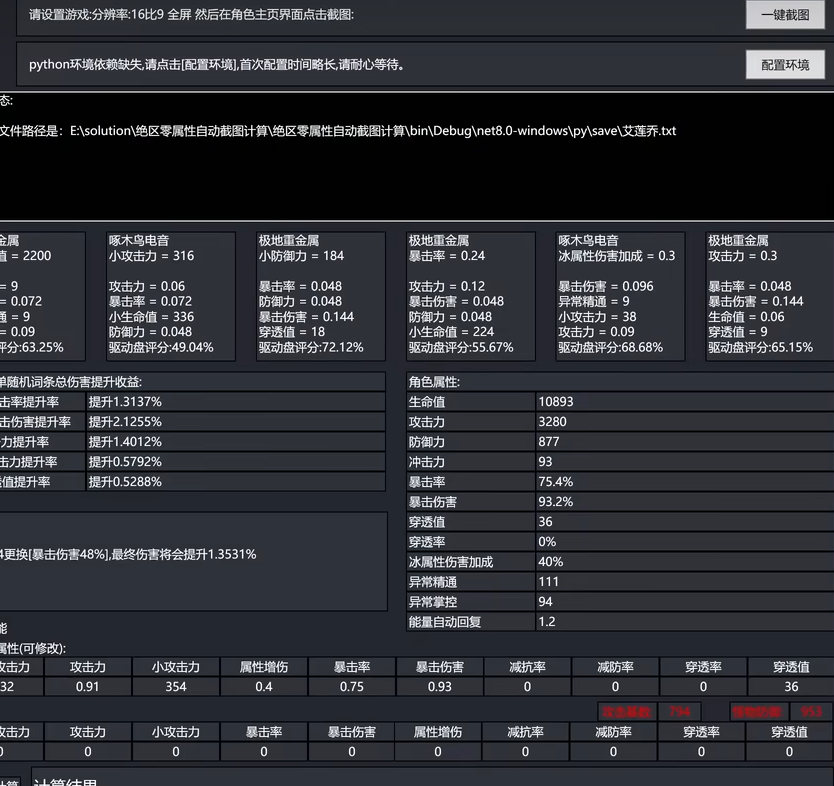Select the 啄木鸟电音 card with 冰属性伤害加成 = 0.3
Viewport: 834px width, 786px height.
tap(620, 296)
